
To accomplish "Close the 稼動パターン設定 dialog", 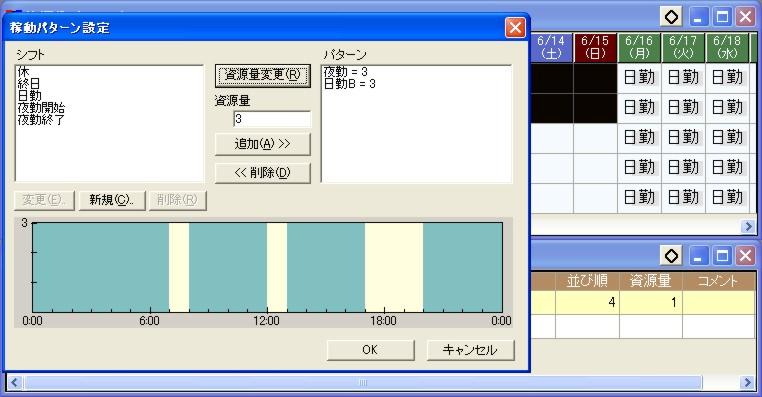I will click(515, 27).
